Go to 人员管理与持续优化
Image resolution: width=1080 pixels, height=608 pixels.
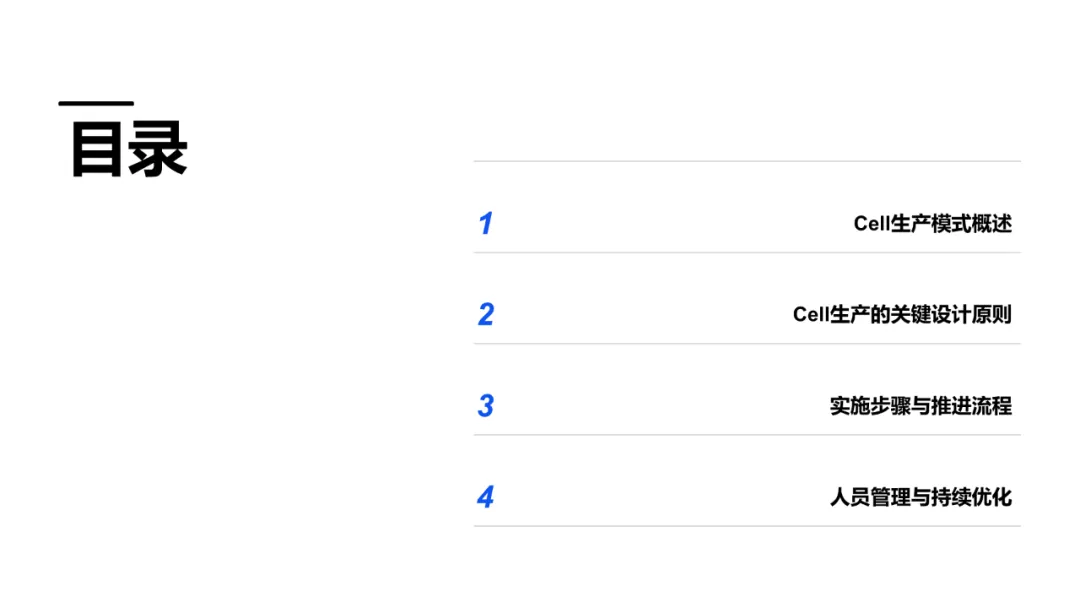[920, 496]
